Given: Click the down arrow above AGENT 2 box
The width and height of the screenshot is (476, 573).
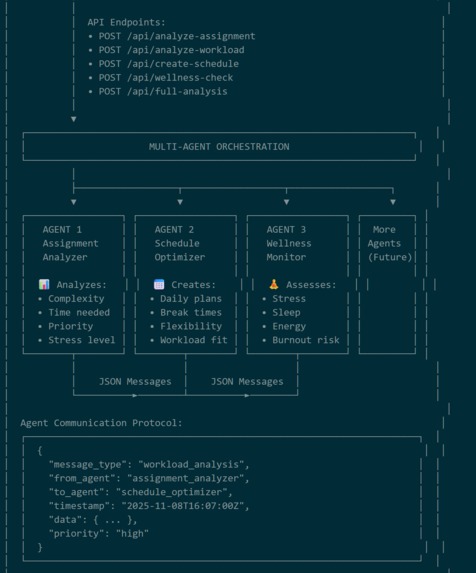Looking at the screenshot, I should (180, 202).
